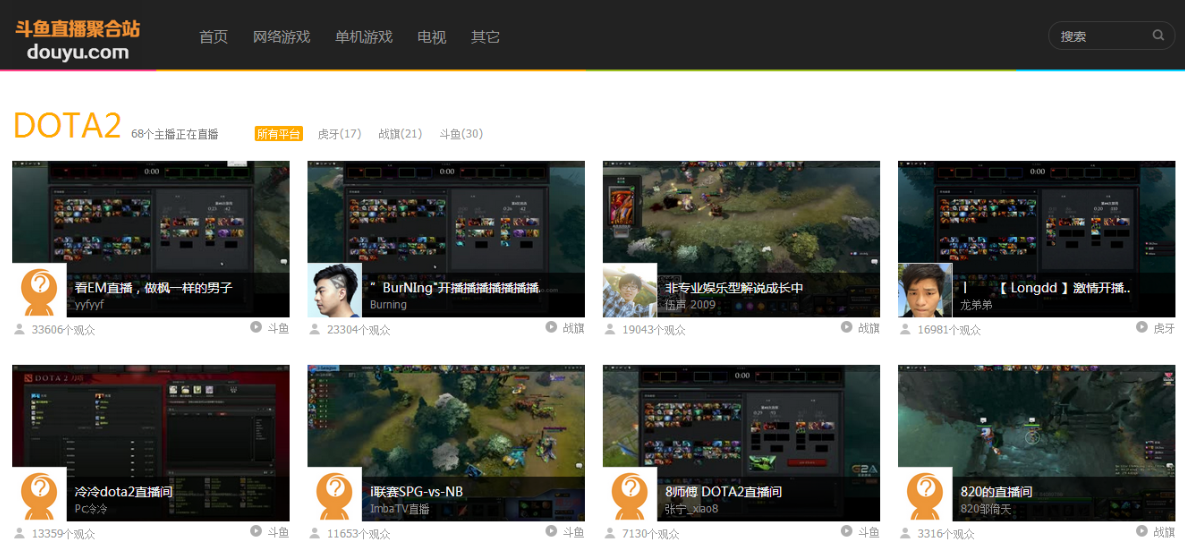1185x554 pixels.
Task: Click play icon beside Burning's 战旗 label
Action: (552, 327)
